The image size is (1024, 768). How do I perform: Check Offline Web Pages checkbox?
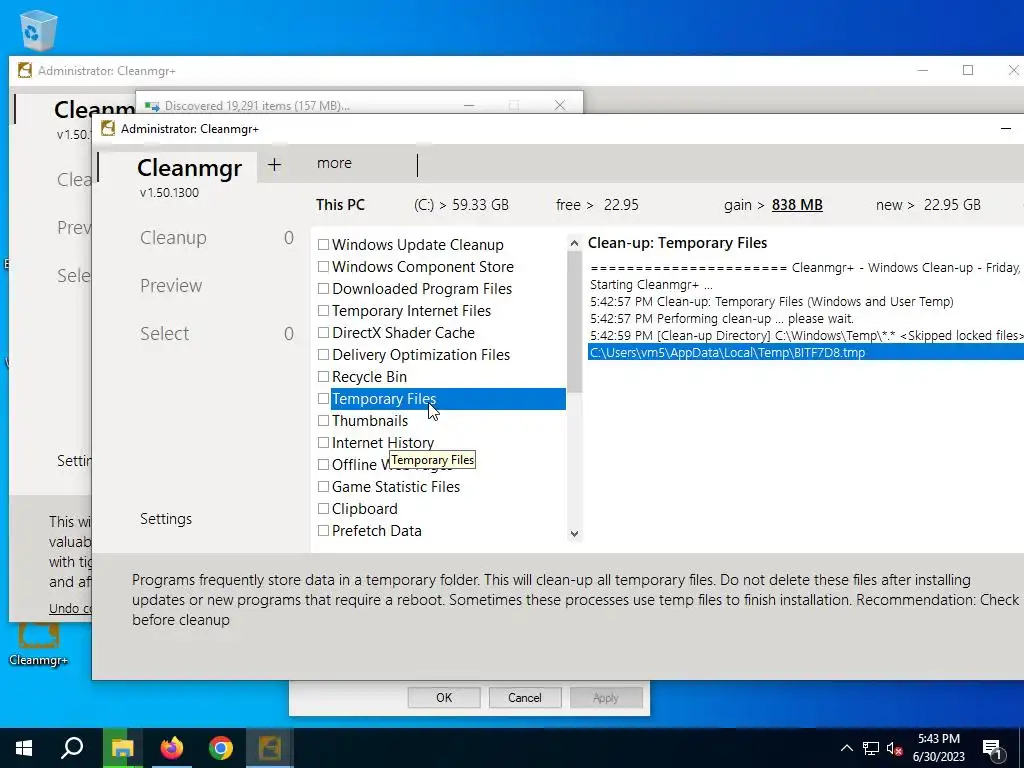[323, 464]
